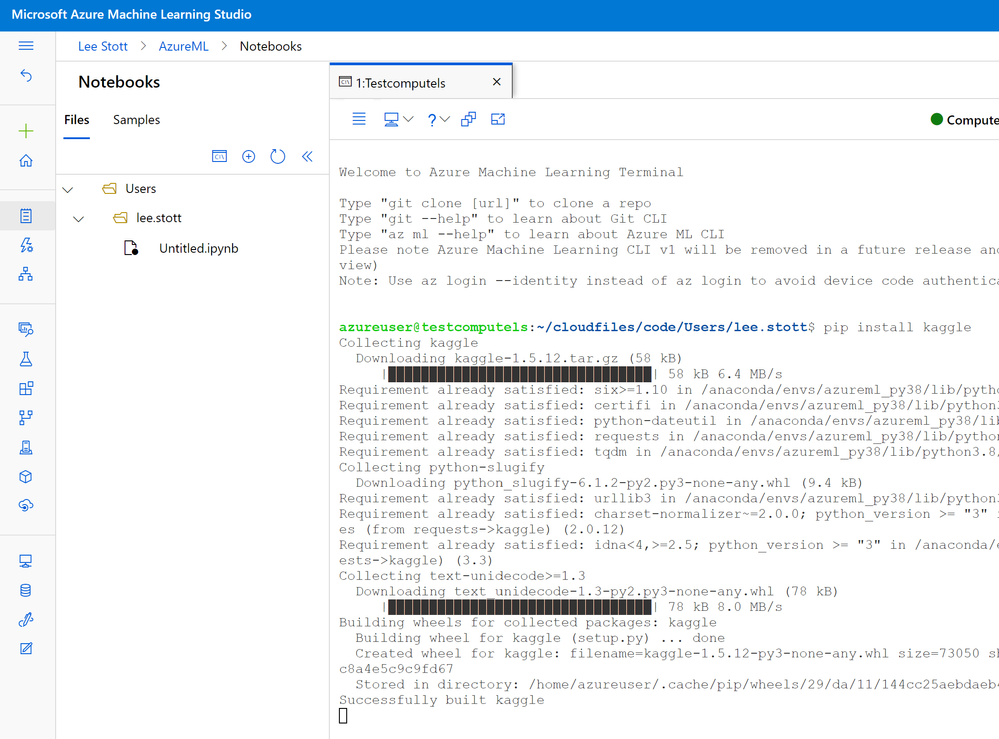The height and width of the screenshot is (739, 999).
Task: Click the duplicate terminal windows icon
Action: (468, 119)
